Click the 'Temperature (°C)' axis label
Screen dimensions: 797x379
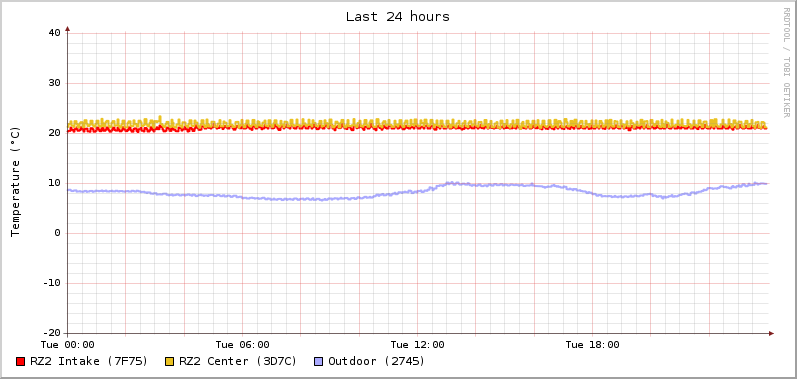(x=15, y=182)
